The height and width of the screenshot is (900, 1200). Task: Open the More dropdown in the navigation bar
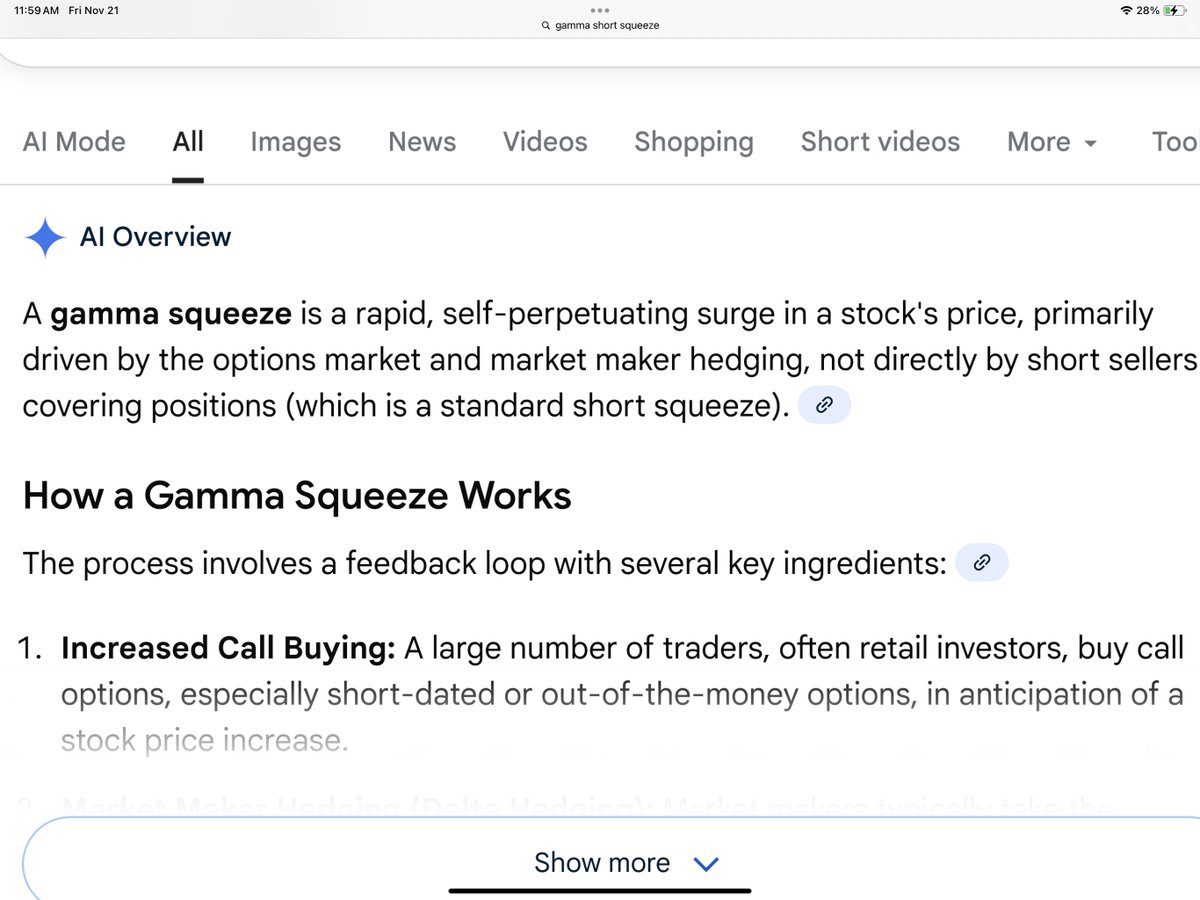(1050, 142)
